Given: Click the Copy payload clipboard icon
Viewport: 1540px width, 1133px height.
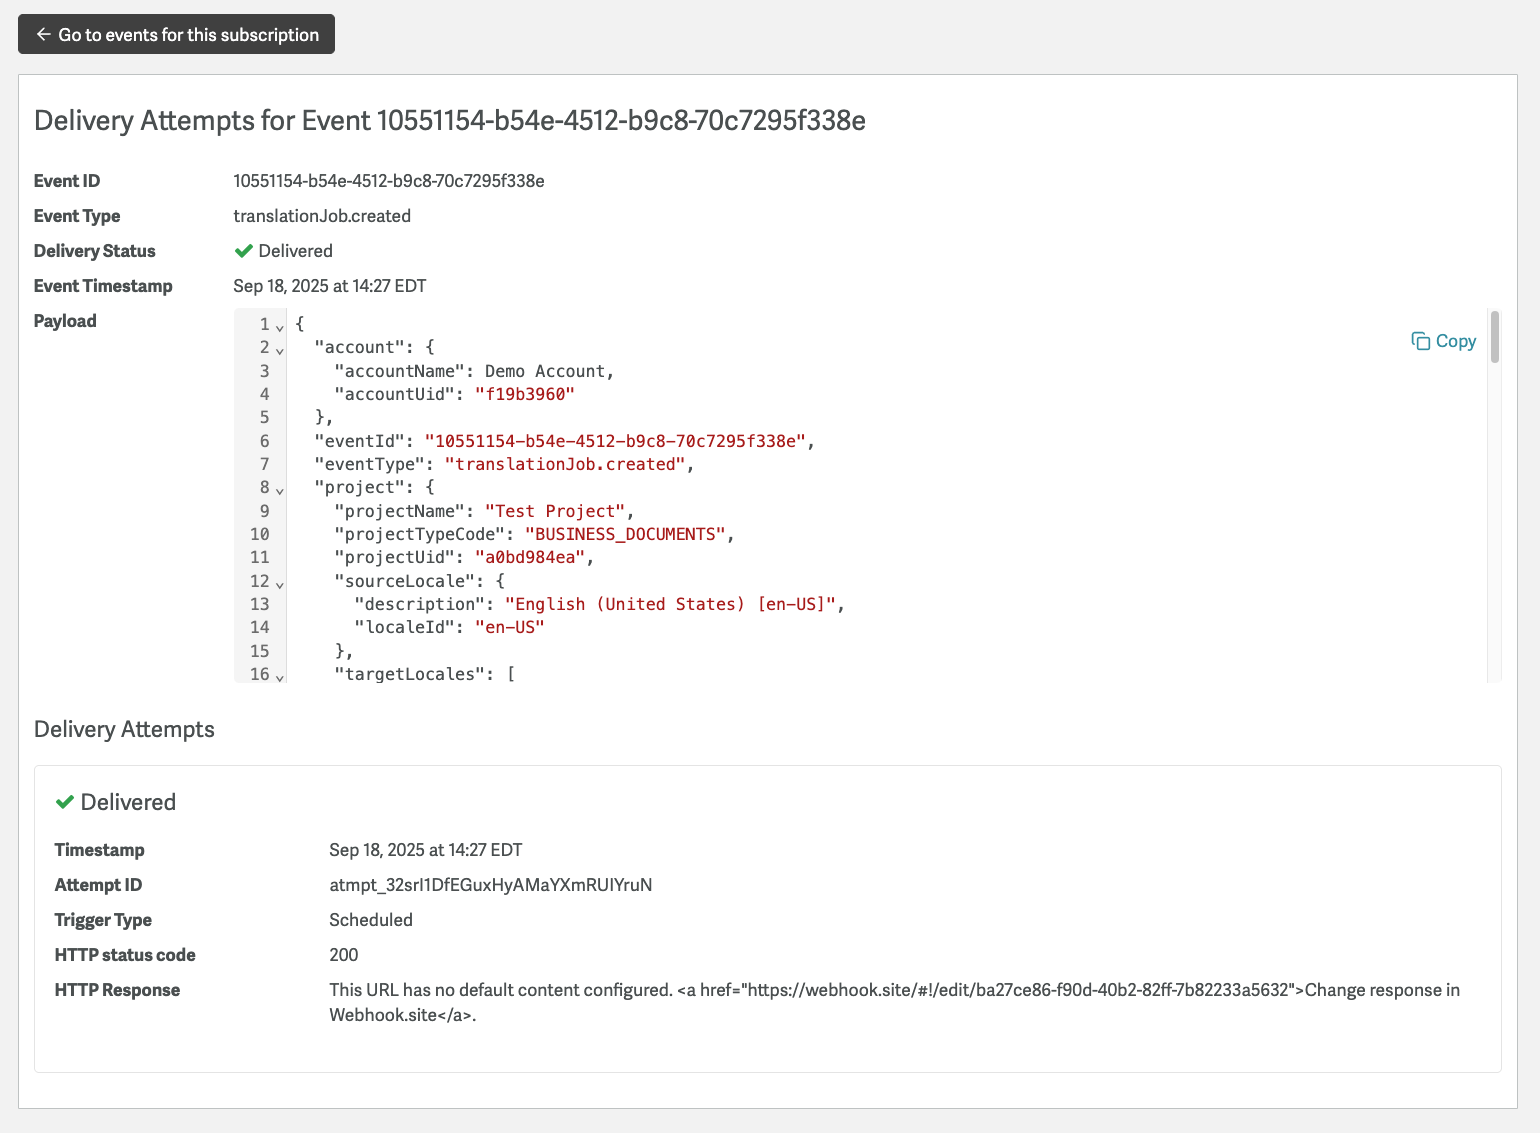Looking at the screenshot, I should tap(1420, 341).
